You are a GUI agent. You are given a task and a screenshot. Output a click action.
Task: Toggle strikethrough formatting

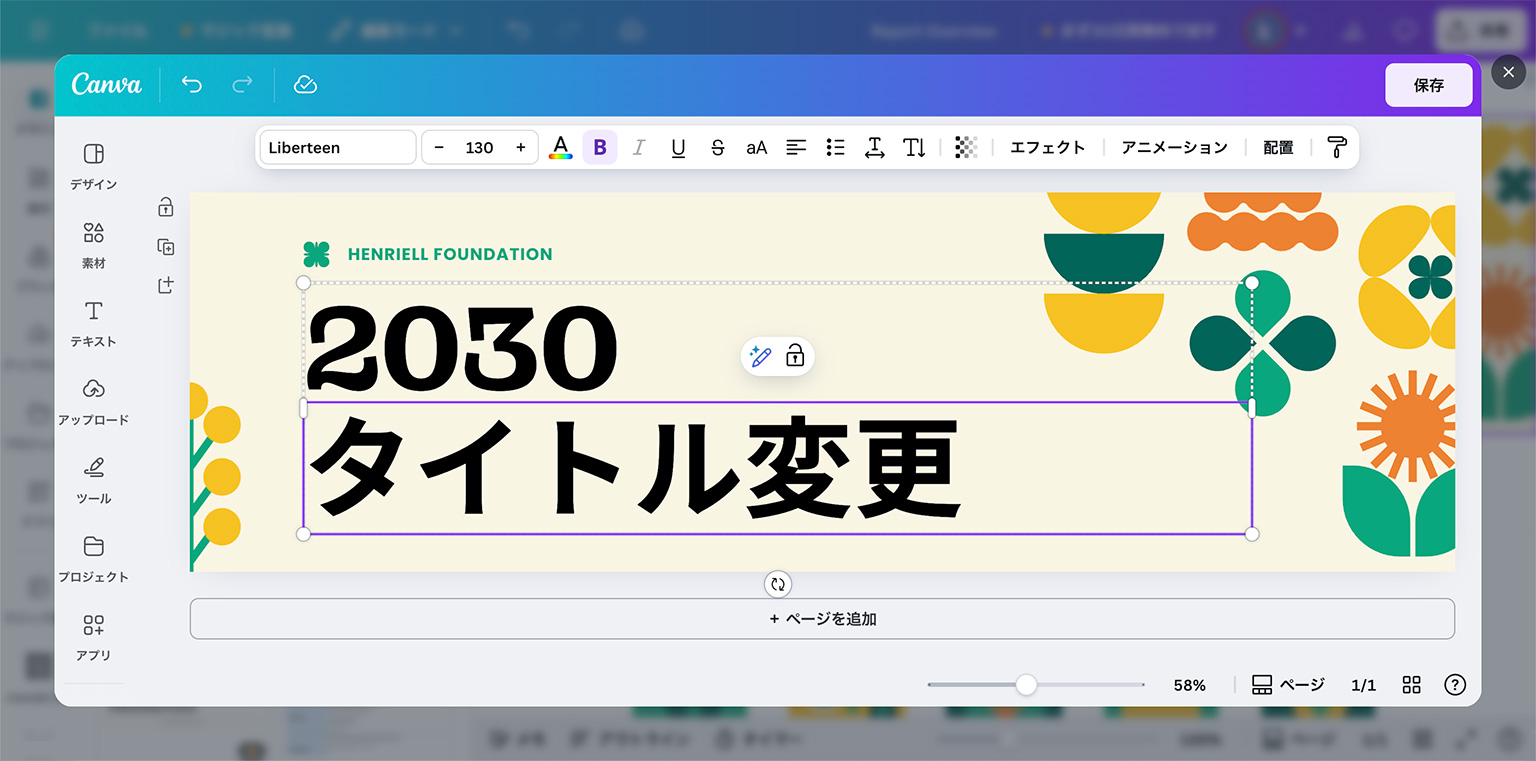pyautogui.click(x=717, y=148)
